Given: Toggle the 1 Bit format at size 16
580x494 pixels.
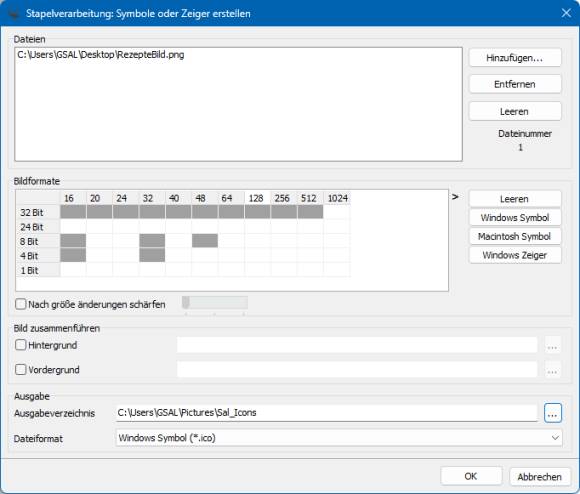Looking at the screenshot, I should (73, 270).
